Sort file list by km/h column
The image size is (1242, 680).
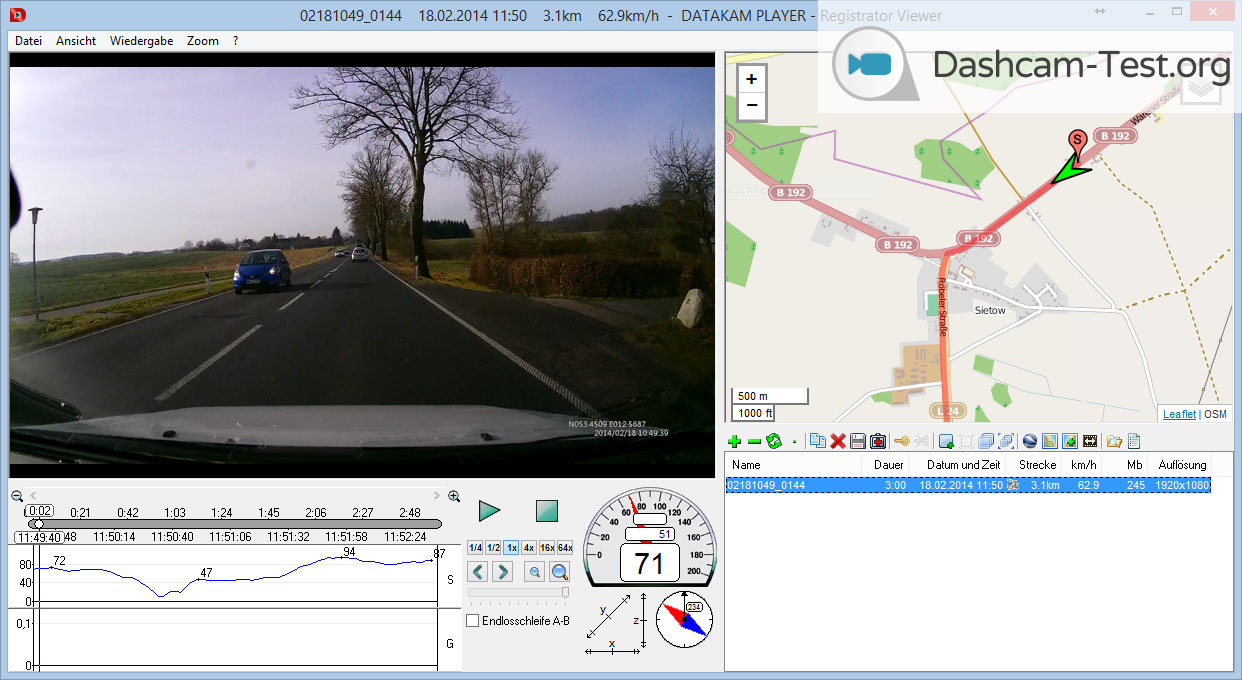tap(1083, 465)
